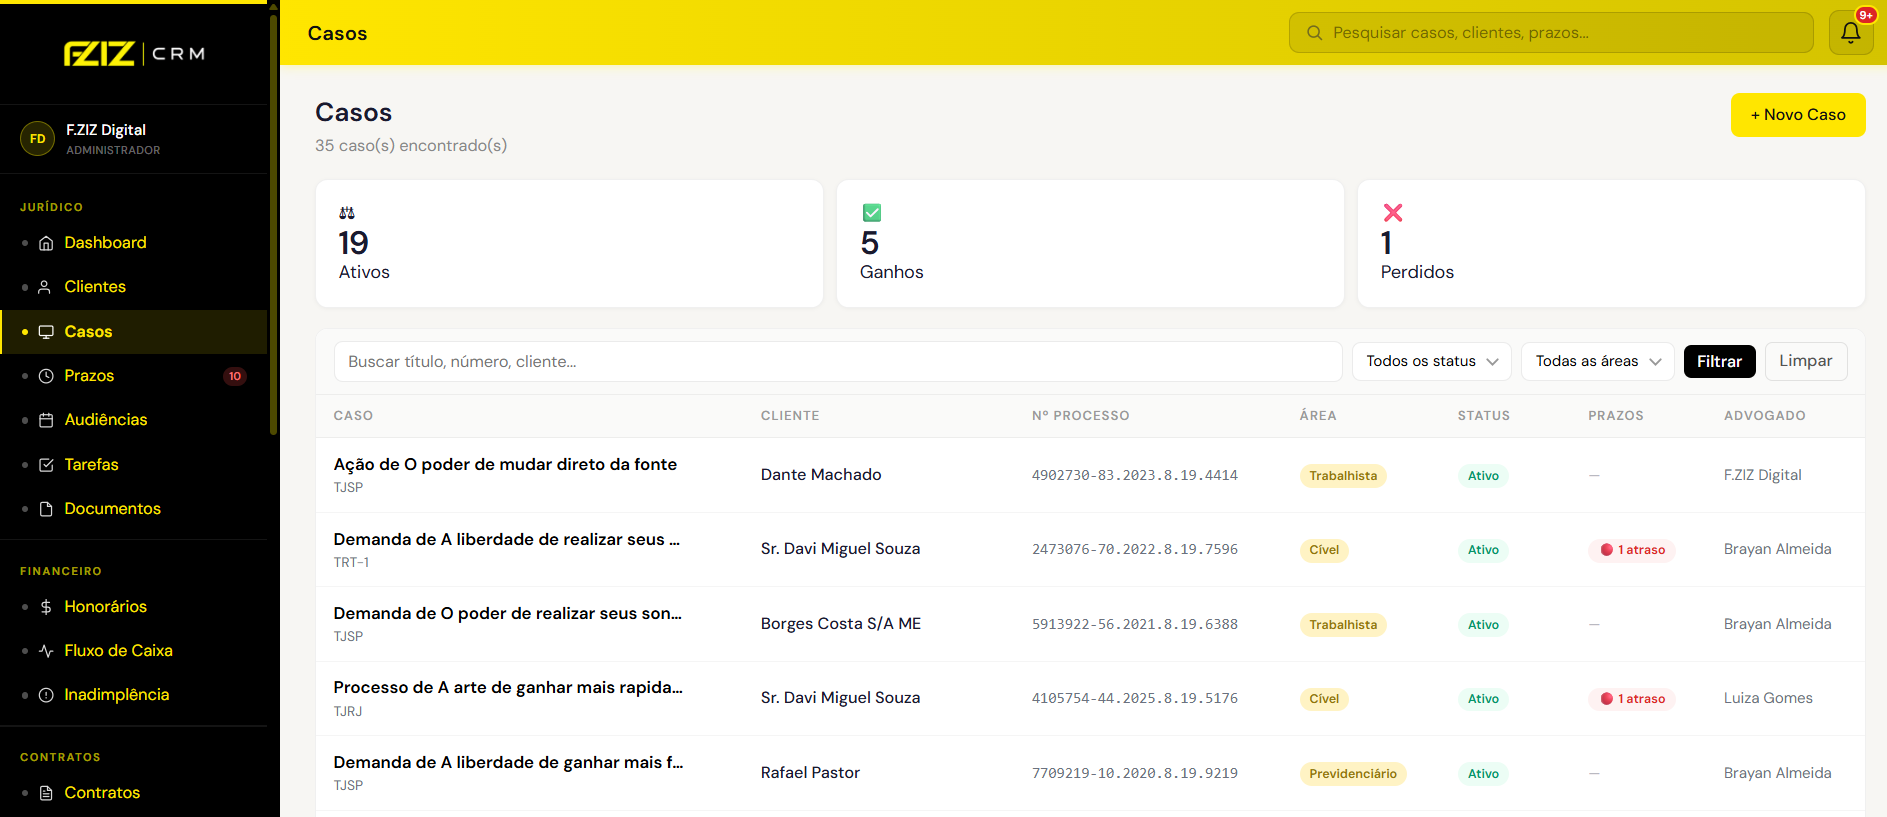The width and height of the screenshot is (1887, 817).
Task: Click 1 atraso badge in TRT-1 row
Action: [1632, 550]
